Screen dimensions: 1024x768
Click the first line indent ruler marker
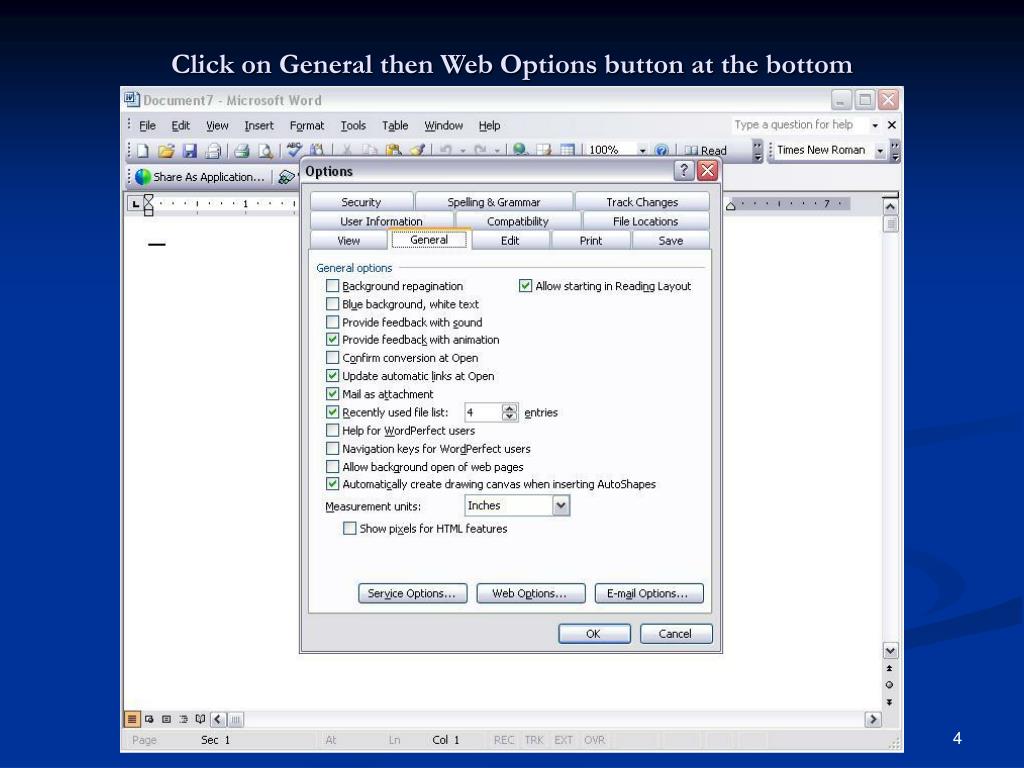[148, 198]
